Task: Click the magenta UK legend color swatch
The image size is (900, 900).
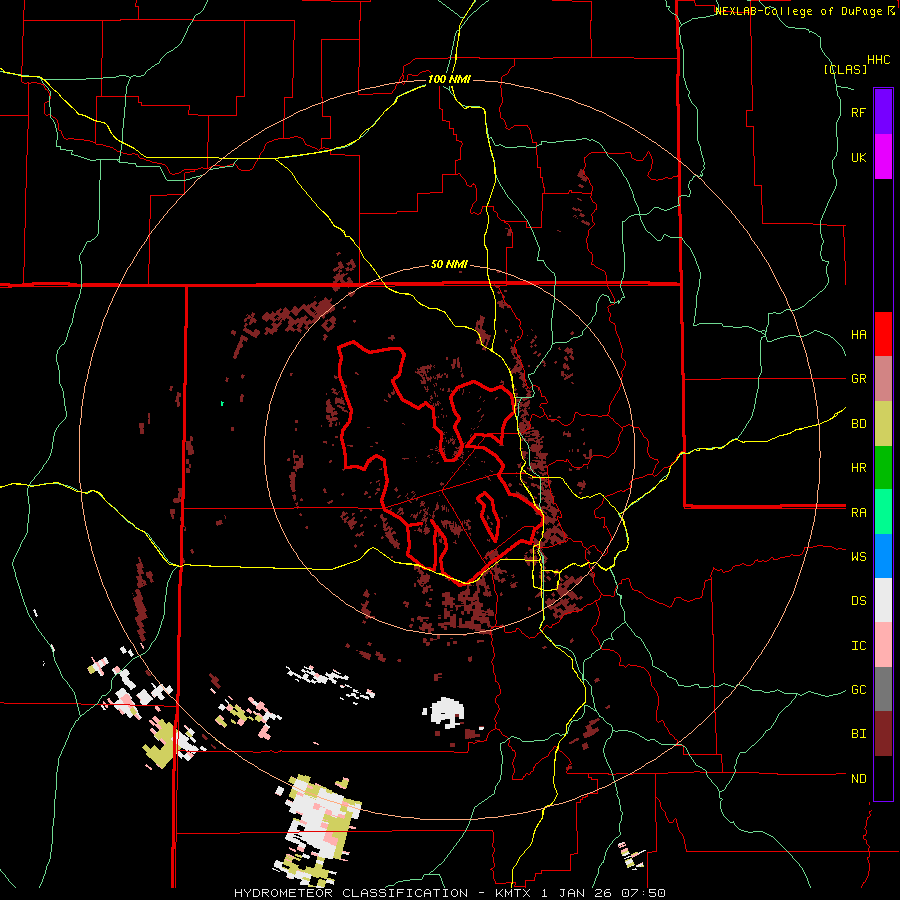Action: (x=883, y=157)
